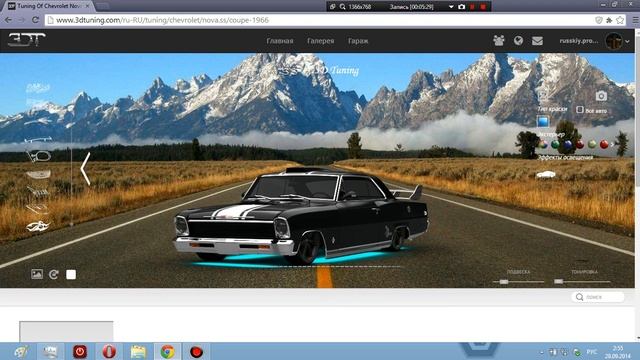Image resolution: width=640 pixels, height=360 pixels.
Task: Toggle the Все авто checkbox
Action: coord(580,110)
